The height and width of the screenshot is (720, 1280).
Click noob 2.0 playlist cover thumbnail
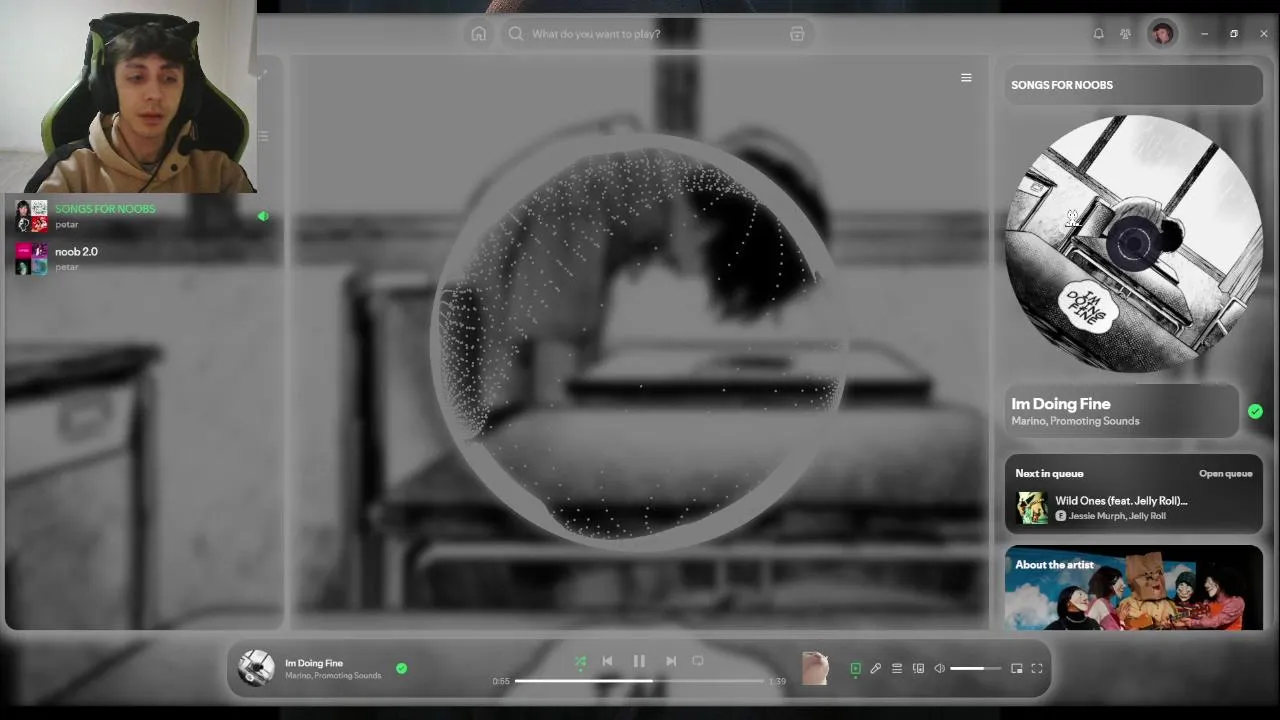click(31, 258)
